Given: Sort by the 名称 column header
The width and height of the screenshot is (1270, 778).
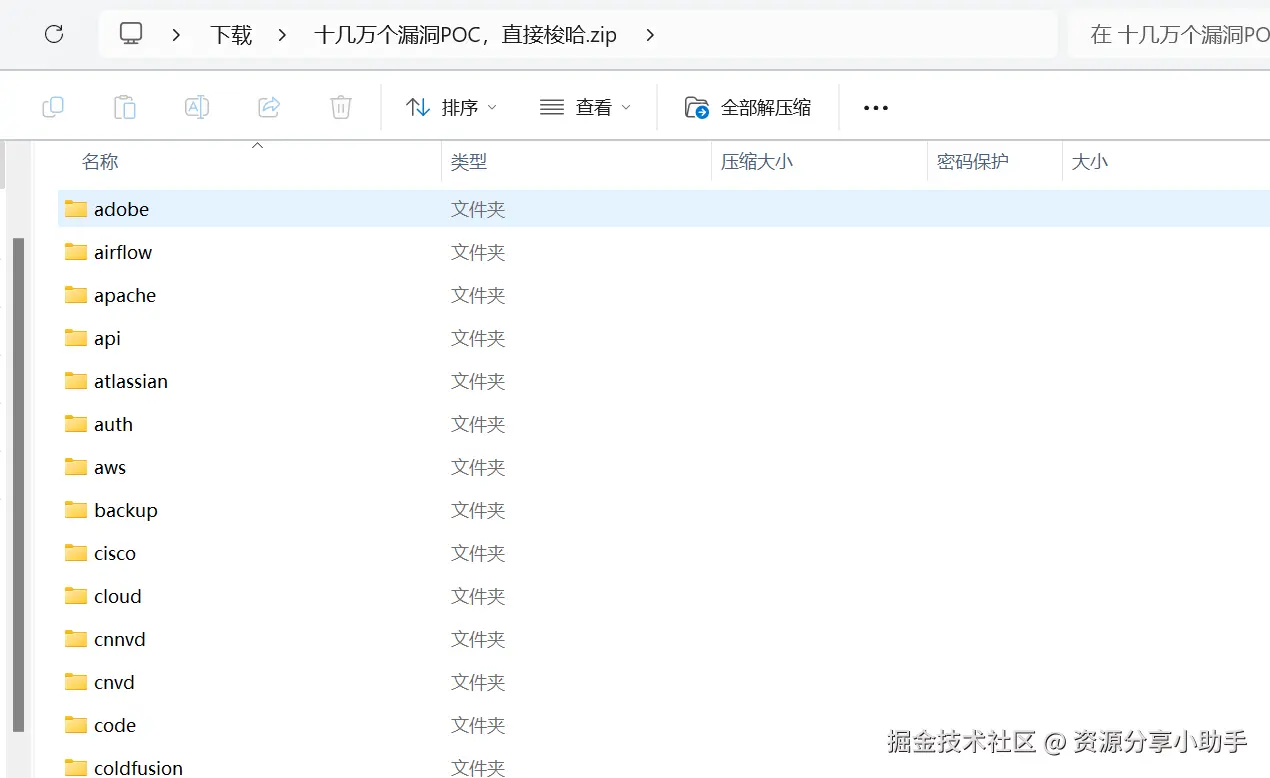Looking at the screenshot, I should [100, 162].
